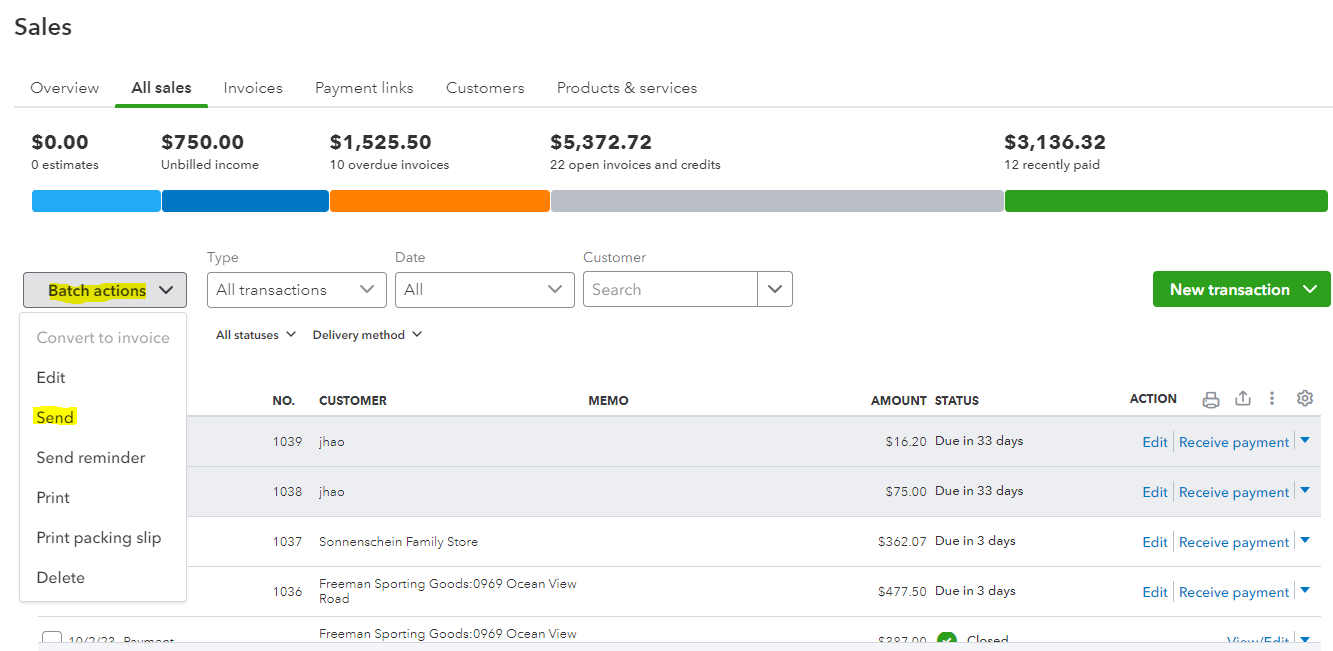Click Receive payment for invoice 1038
The image size is (1333, 651).
click(x=1234, y=492)
